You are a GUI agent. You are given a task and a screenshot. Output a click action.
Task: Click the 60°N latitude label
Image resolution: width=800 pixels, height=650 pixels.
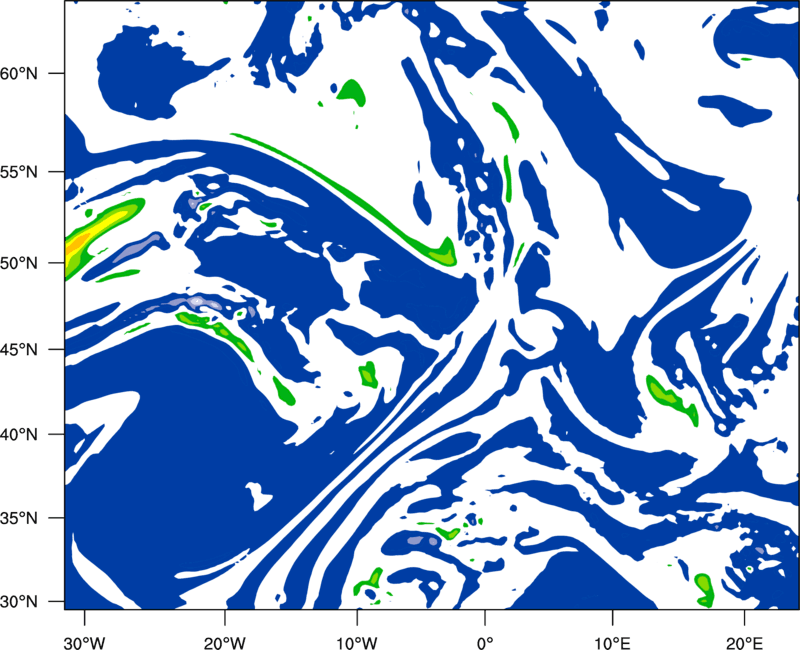click(19, 74)
